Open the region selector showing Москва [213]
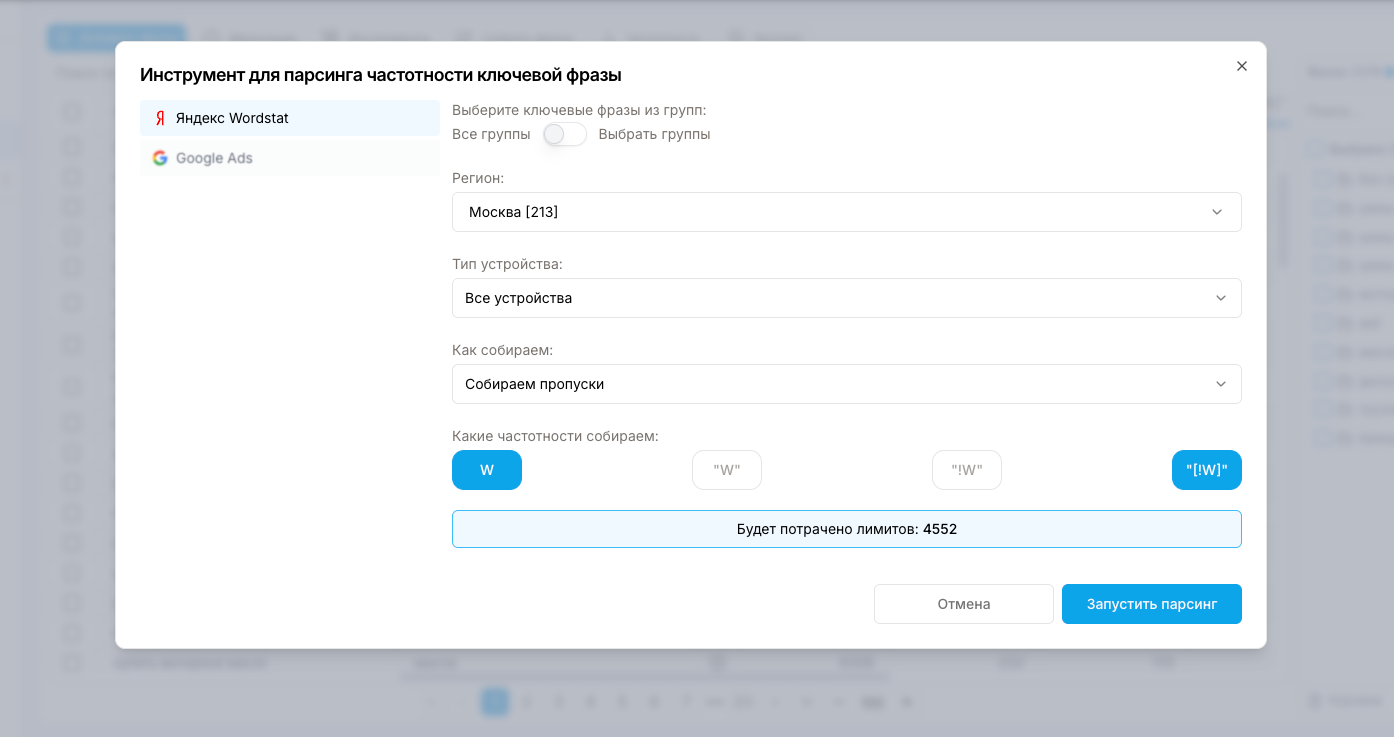The height and width of the screenshot is (737, 1394). click(x=847, y=212)
